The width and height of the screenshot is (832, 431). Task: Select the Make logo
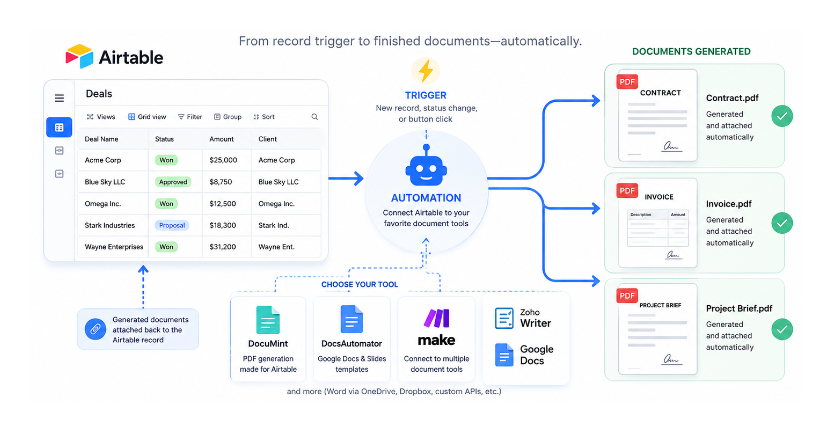[x=436, y=327]
